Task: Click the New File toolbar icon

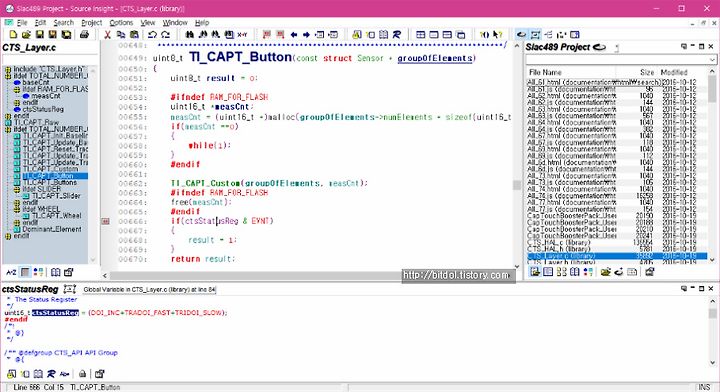Action: coord(13,34)
